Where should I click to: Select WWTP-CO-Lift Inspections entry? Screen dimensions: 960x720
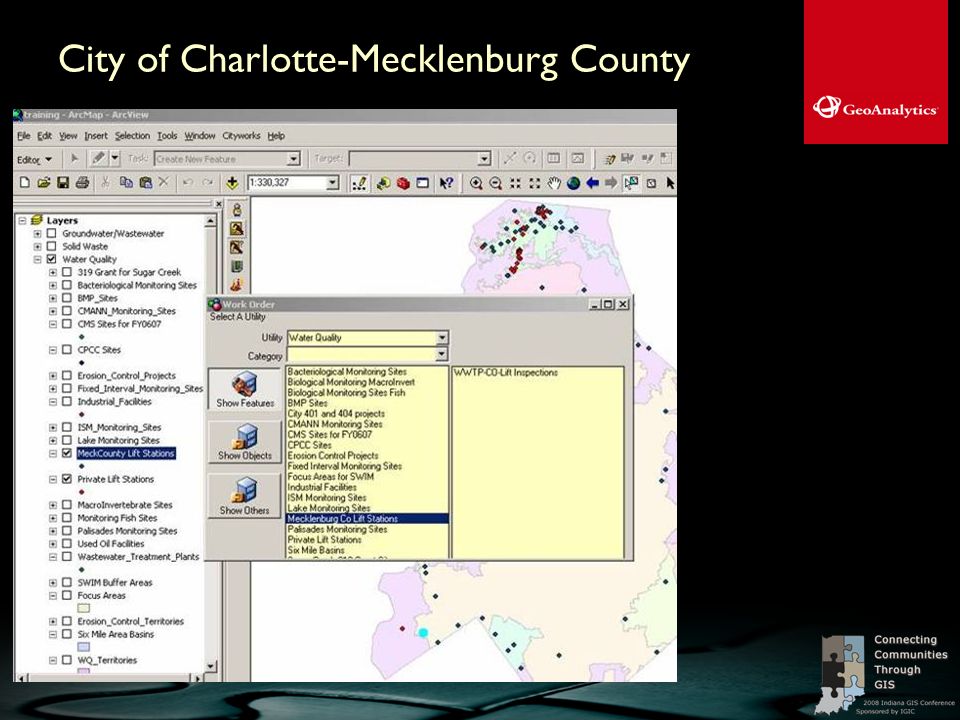point(506,372)
